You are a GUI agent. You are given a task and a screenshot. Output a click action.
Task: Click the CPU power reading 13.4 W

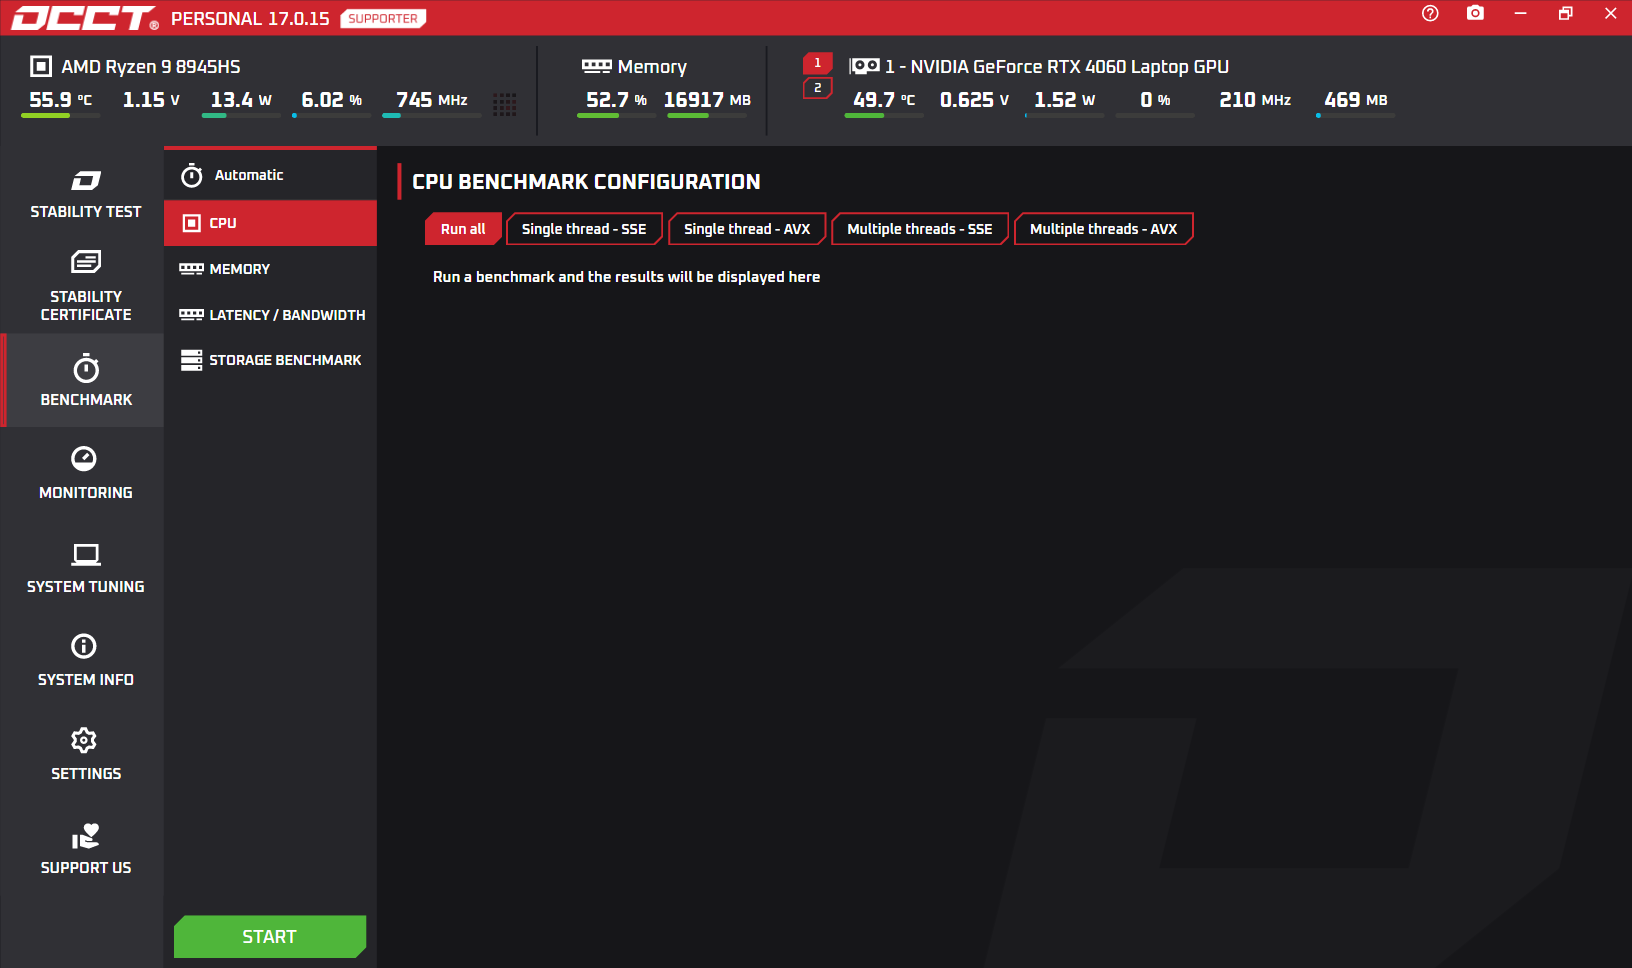[241, 100]
